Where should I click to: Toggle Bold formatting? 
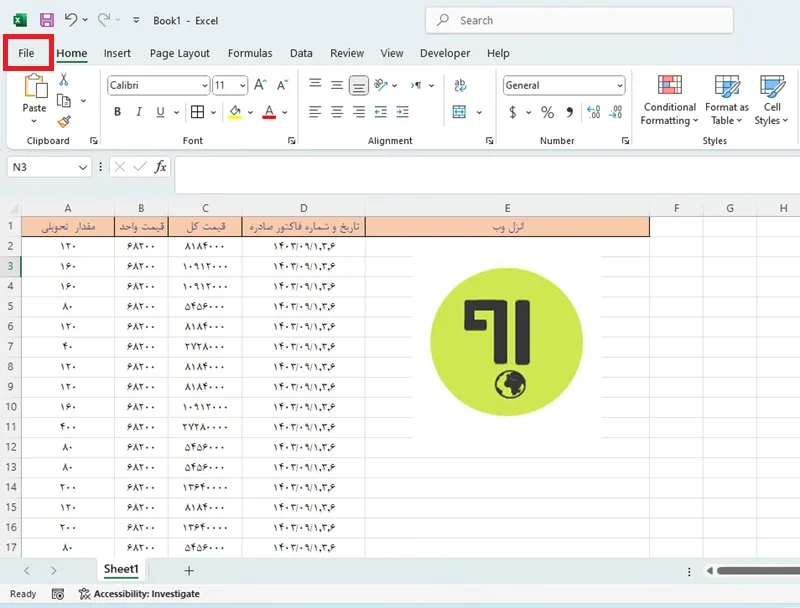[x=117, y=112]
